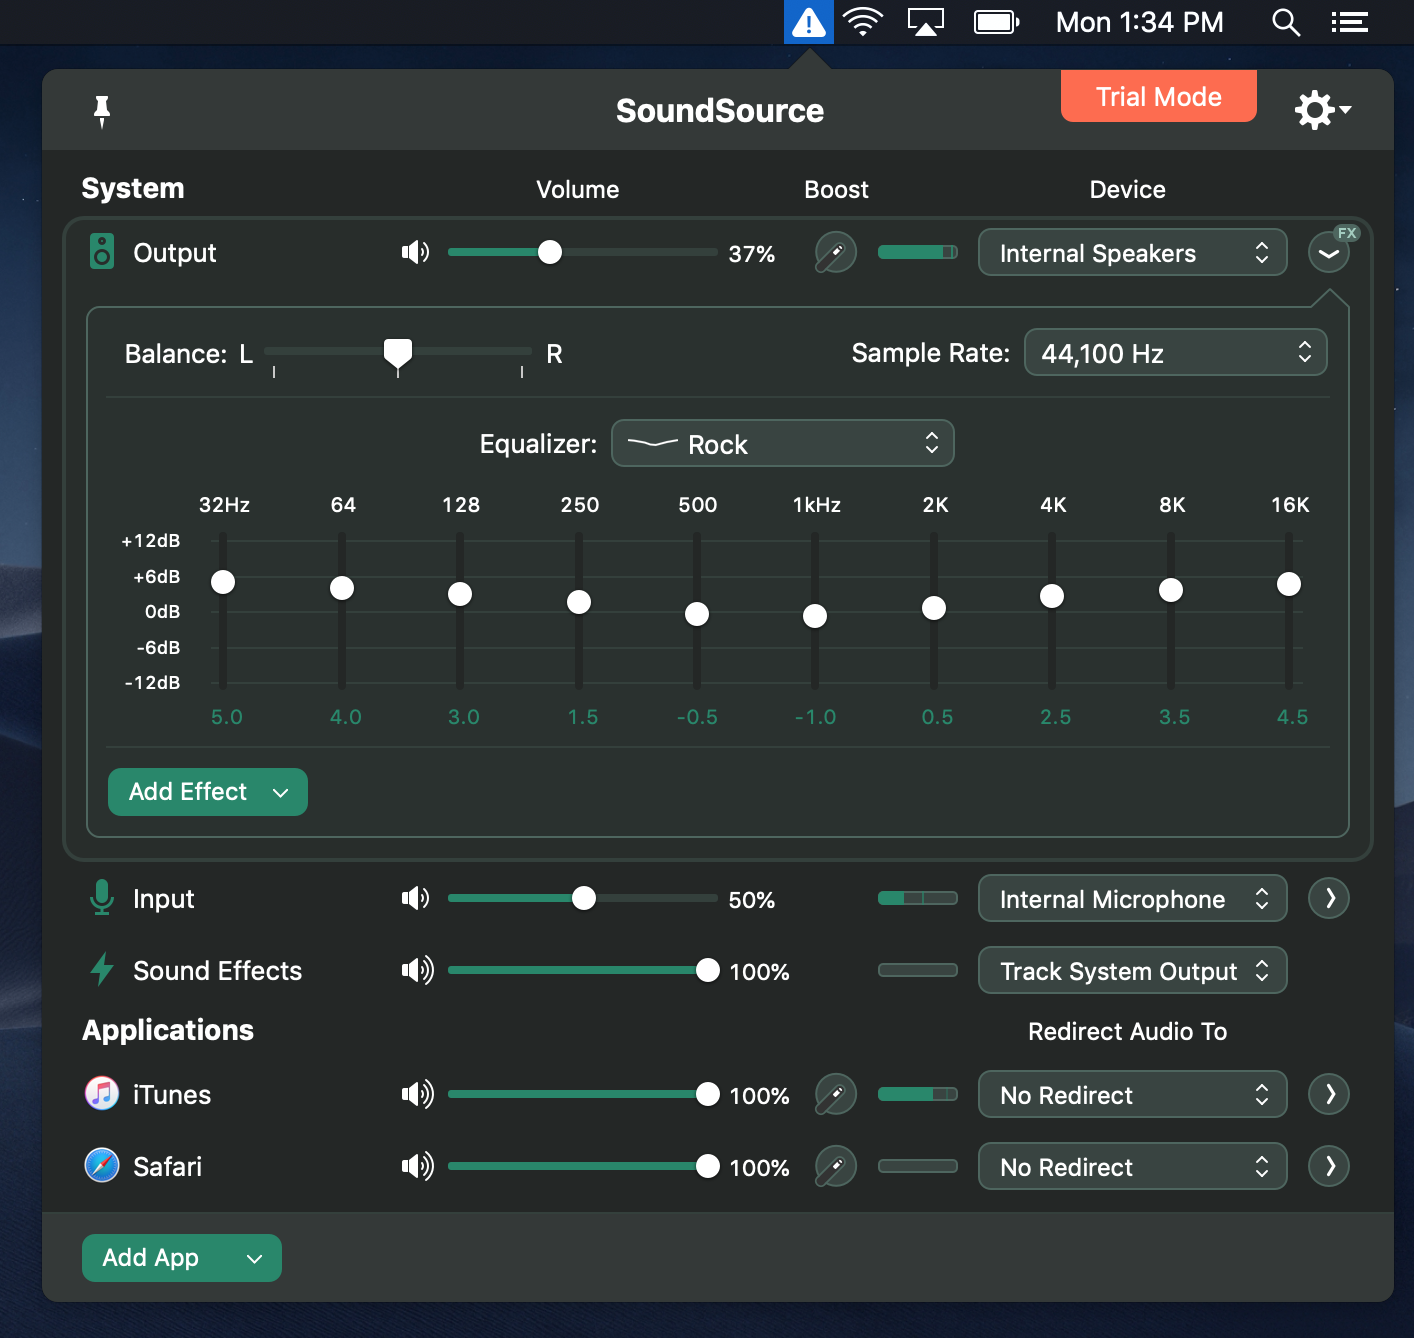The height and width of the screenshot is (1338, 1414).
Task: Click the Output level meter
Action: coord(918,252)
